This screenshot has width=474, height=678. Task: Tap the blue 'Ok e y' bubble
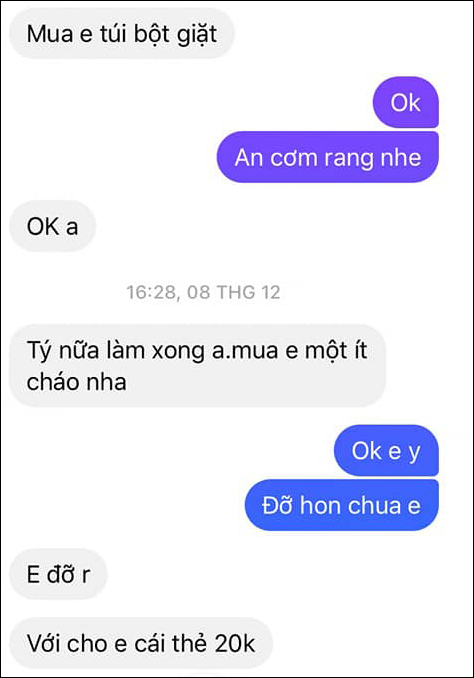point(386,451)
